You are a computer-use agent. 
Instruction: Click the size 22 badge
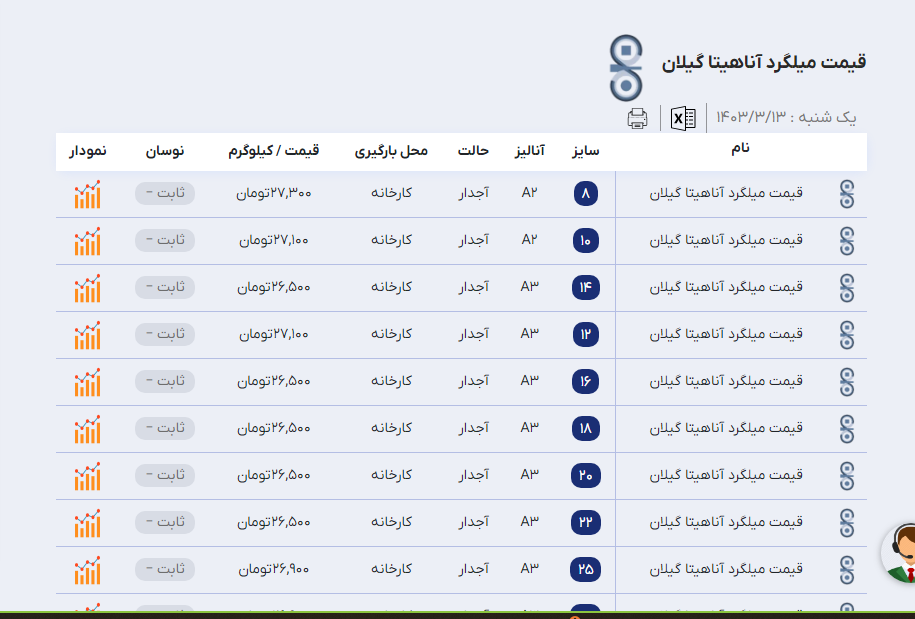(x=585, y=523)
